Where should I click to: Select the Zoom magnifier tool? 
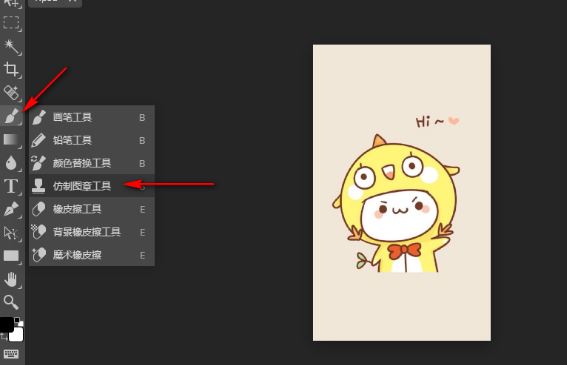click(x=11, y=302)
